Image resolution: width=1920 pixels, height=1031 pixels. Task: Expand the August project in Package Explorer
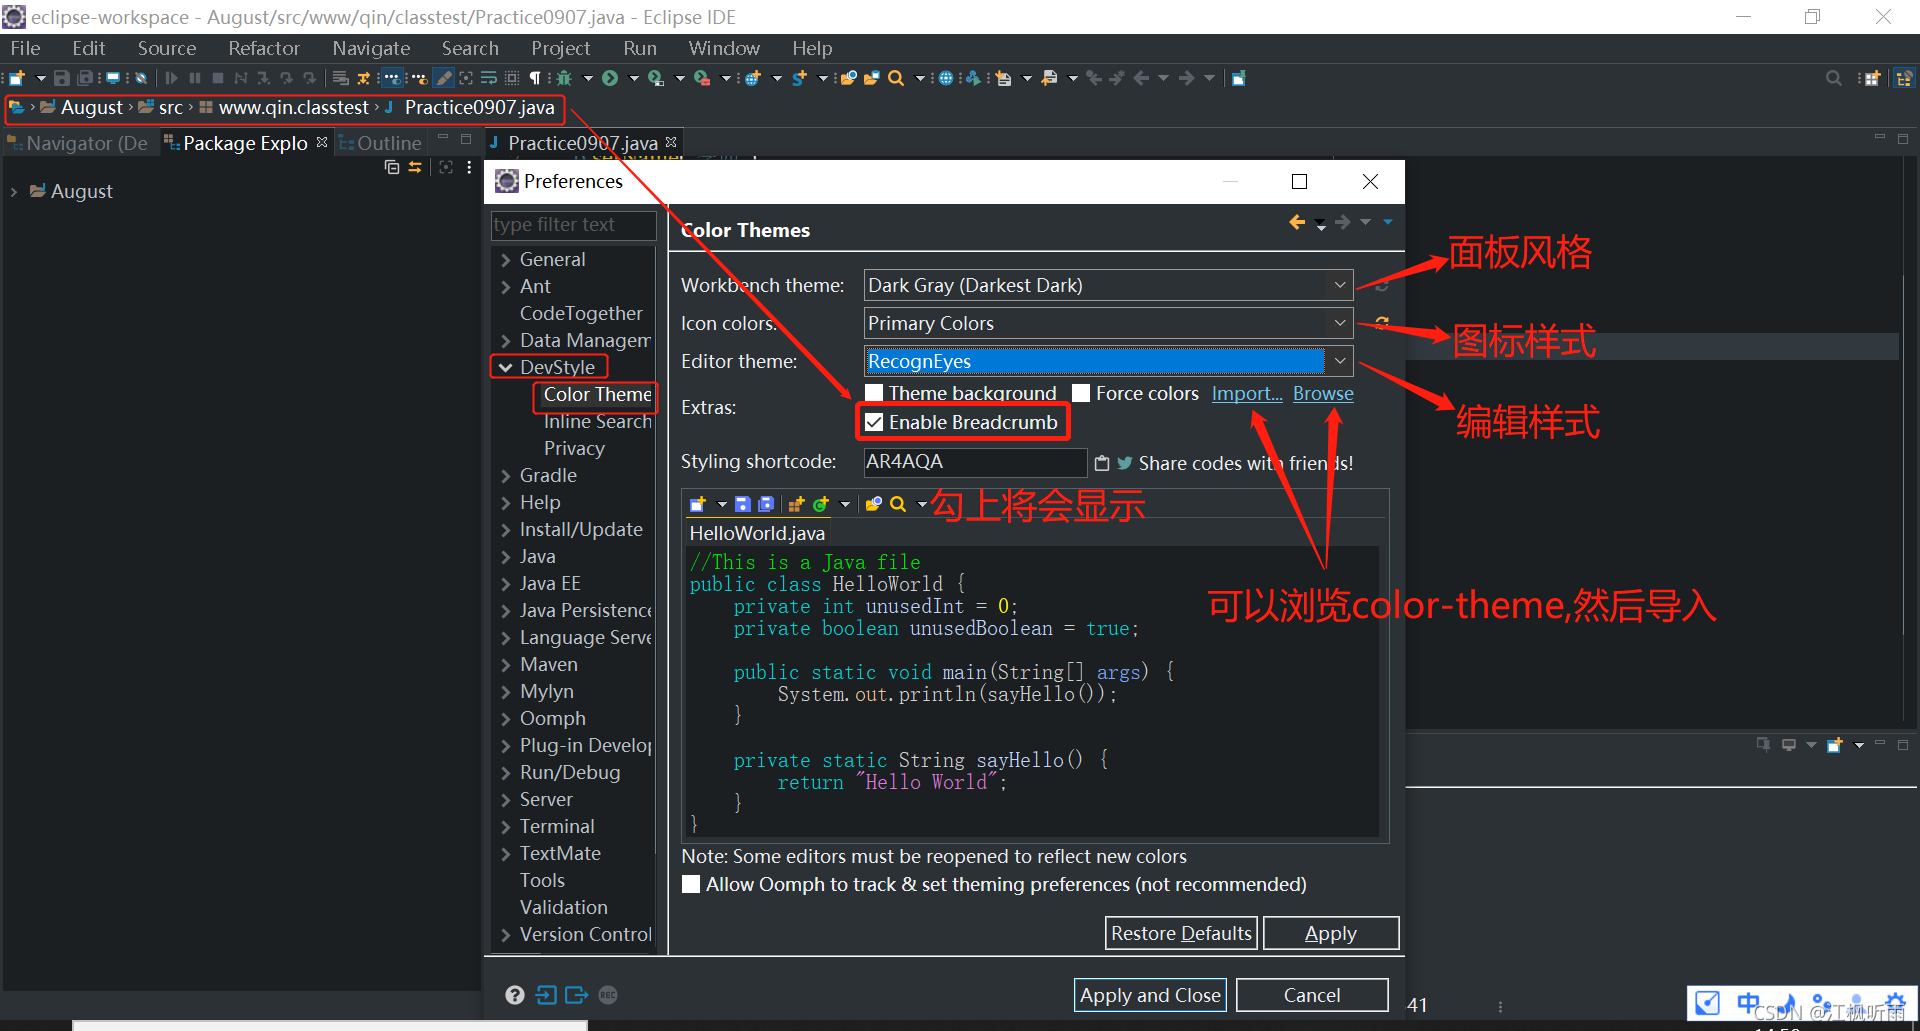[14, 192]
